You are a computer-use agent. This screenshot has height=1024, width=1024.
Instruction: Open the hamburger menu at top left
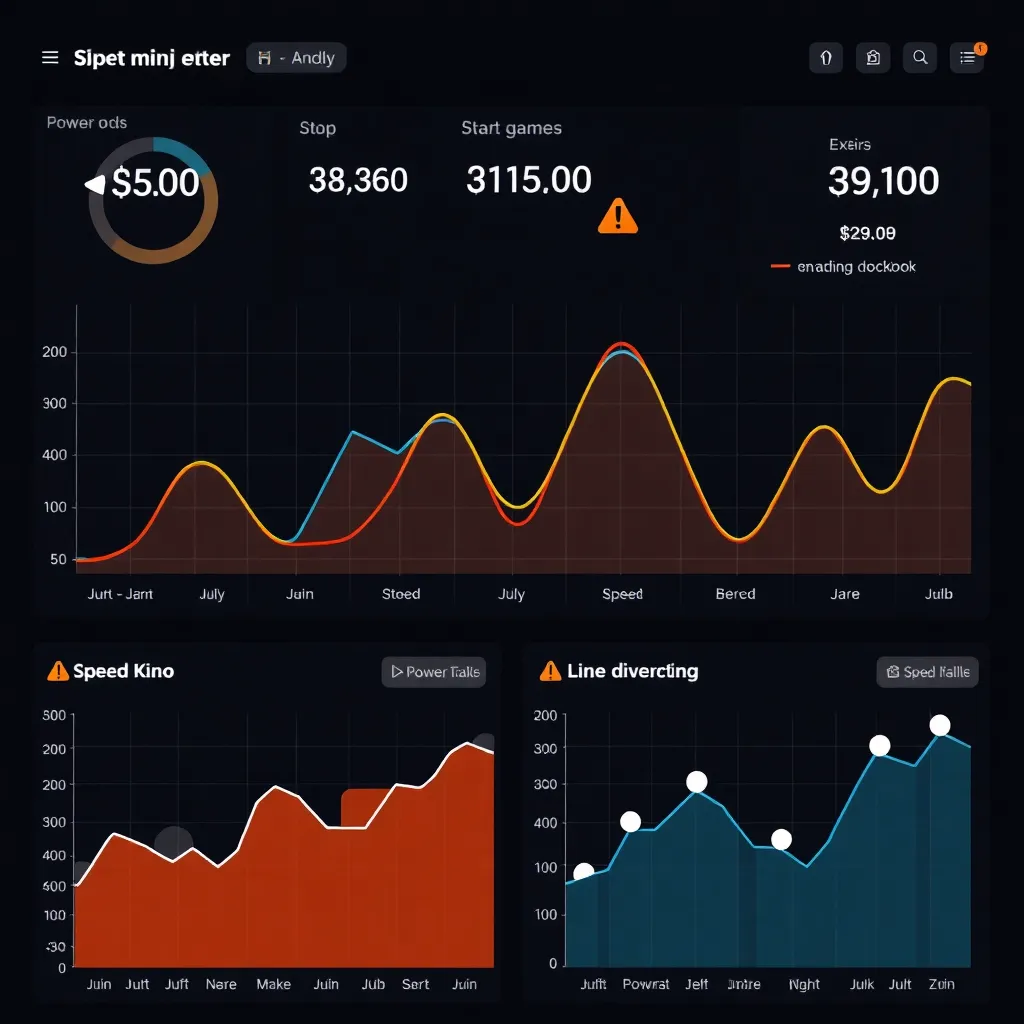pos(50,58)
